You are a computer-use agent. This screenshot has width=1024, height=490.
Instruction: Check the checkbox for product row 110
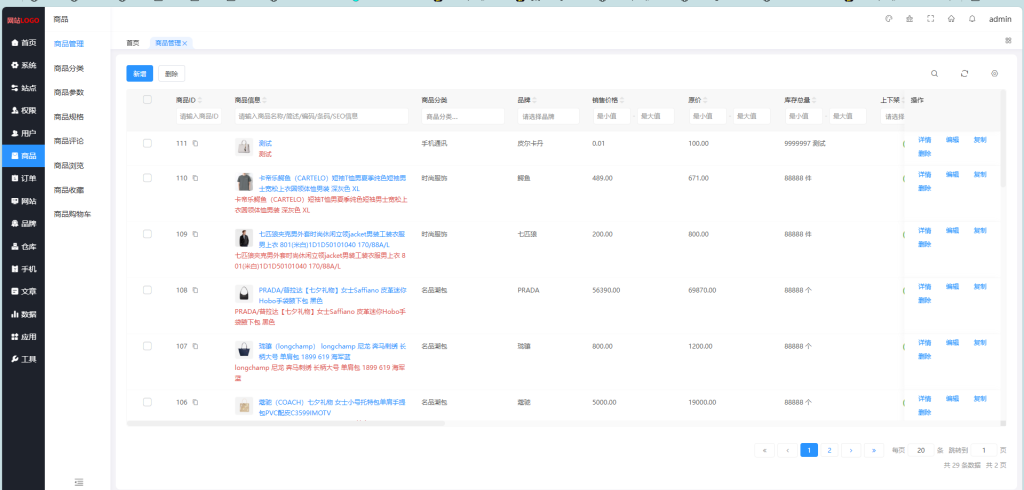point(147,178)
